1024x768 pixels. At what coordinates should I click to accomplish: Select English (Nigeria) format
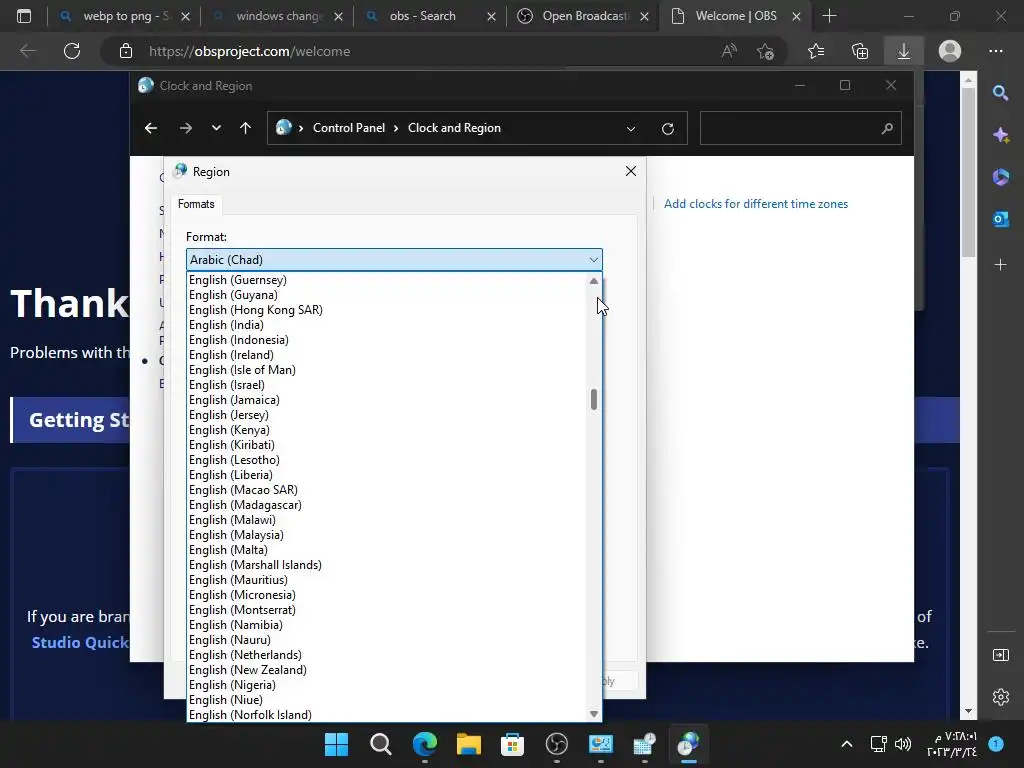coord(232,685)
